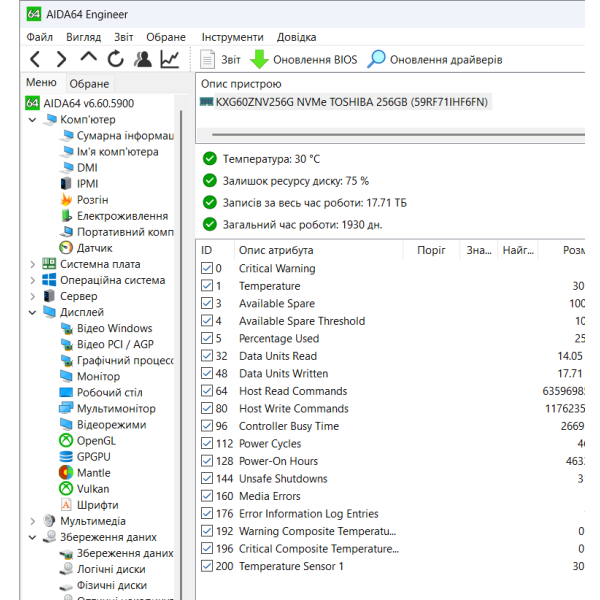Click the device list horizontal scrollbar
Image resolution: width=600 pixels, height=600 pixels.
(x=398, y=135)
